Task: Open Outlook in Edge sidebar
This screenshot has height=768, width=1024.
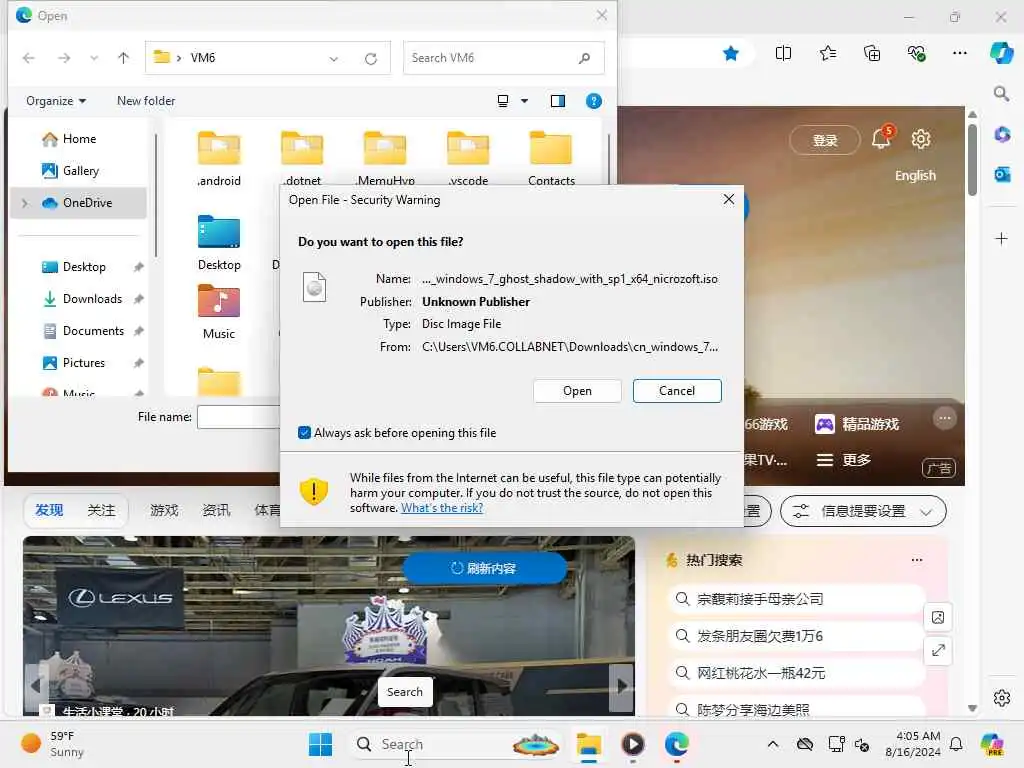Action: pyautogui.click(x=1002, y=175)
